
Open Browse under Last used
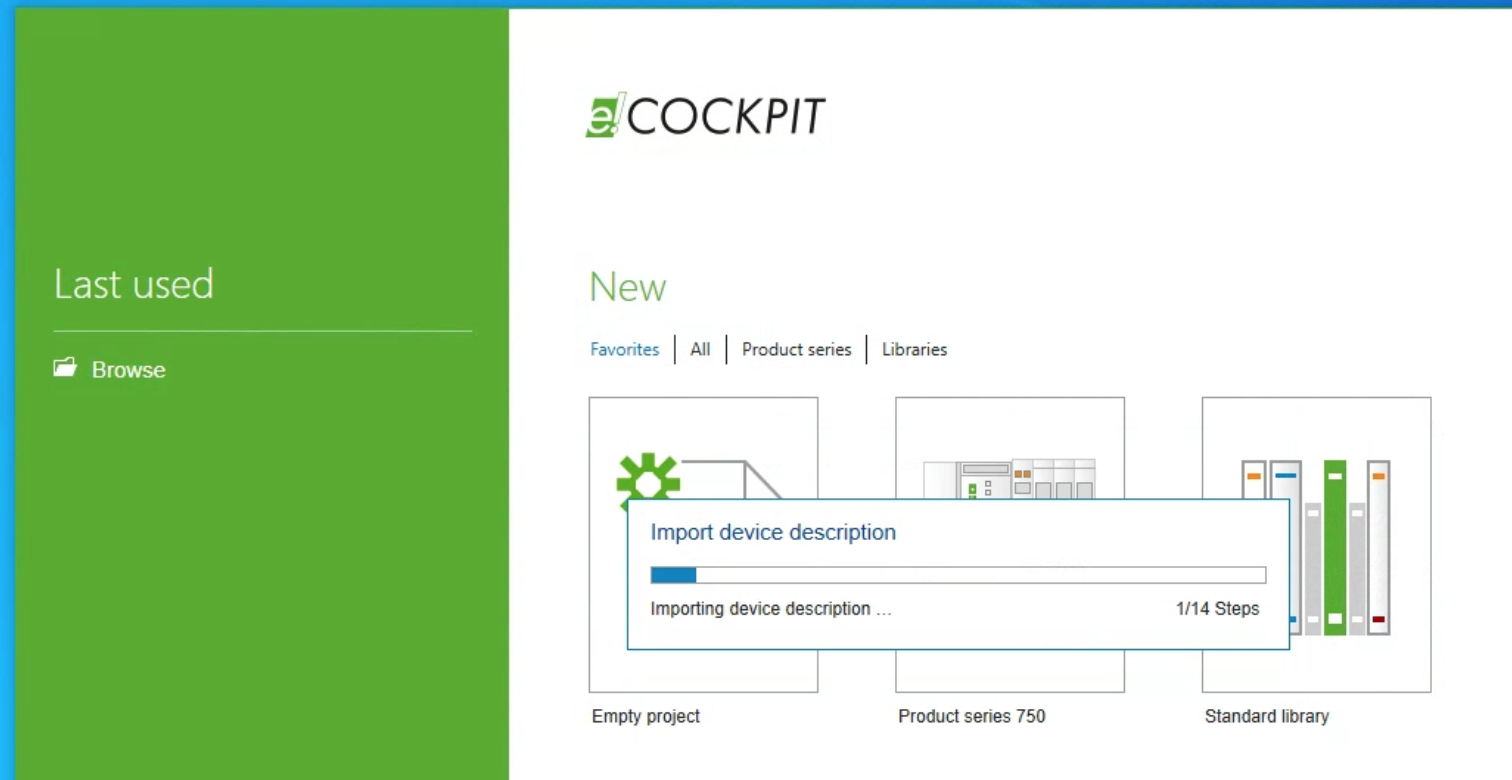coord(128,370)
